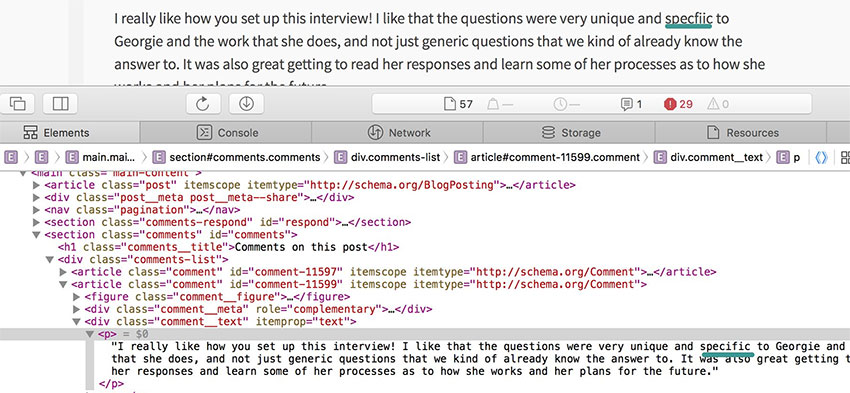Select article#comment-11599.comment breadcrumb
Viewport: 850px width, 393px height.
[x=547, y=158]
